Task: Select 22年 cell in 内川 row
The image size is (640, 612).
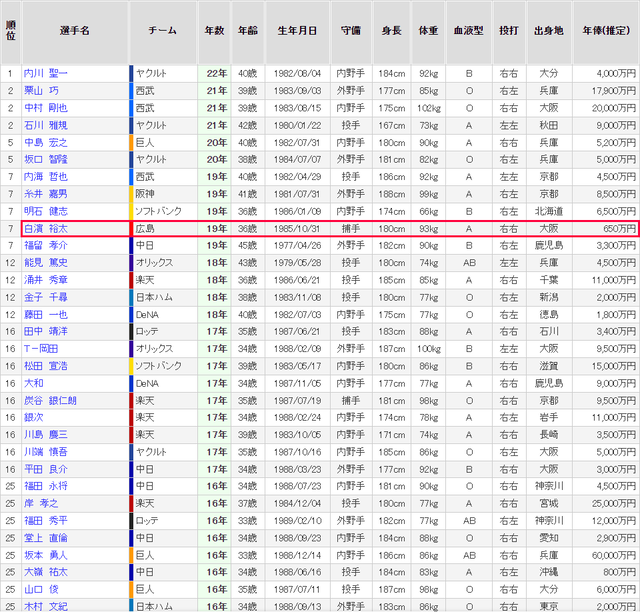Action: pos(215,73)
